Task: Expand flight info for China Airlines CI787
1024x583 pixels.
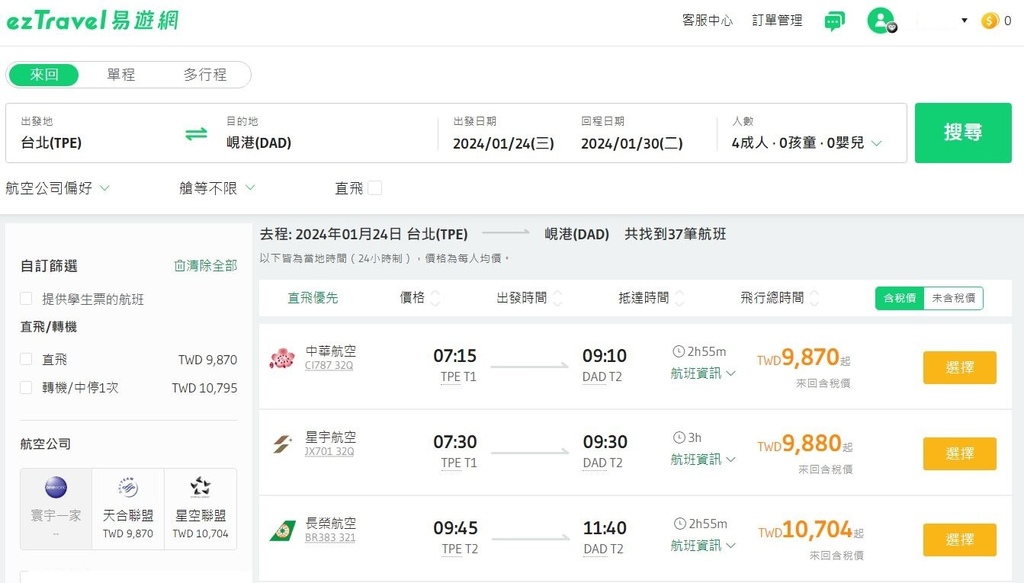Action: coord(703,374)
